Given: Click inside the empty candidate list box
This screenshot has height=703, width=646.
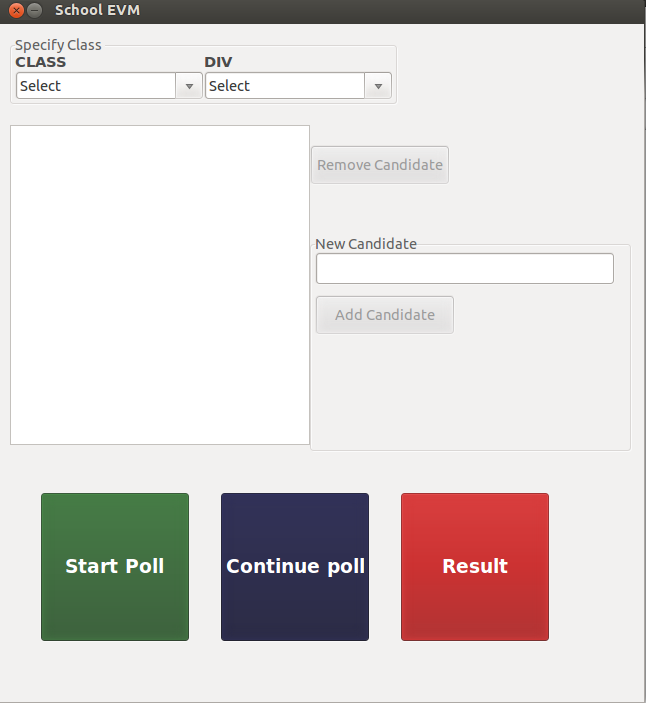Looking at the screenshot, I should point(160,284).
